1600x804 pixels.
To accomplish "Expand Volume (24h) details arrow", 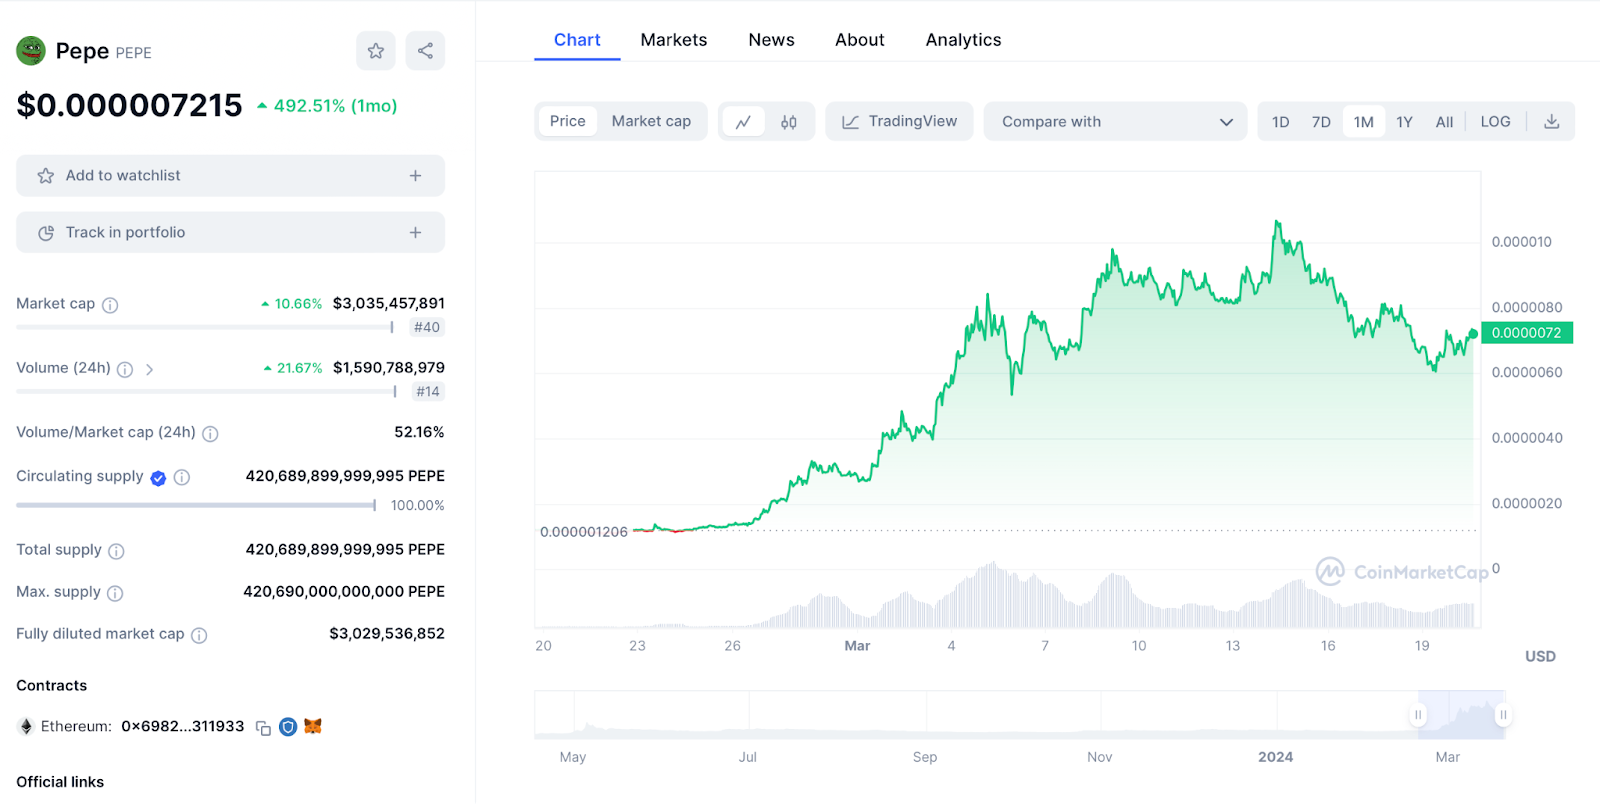I will click(149, 369).
